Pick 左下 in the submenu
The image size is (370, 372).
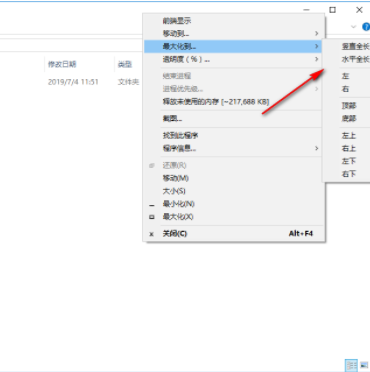347,161
